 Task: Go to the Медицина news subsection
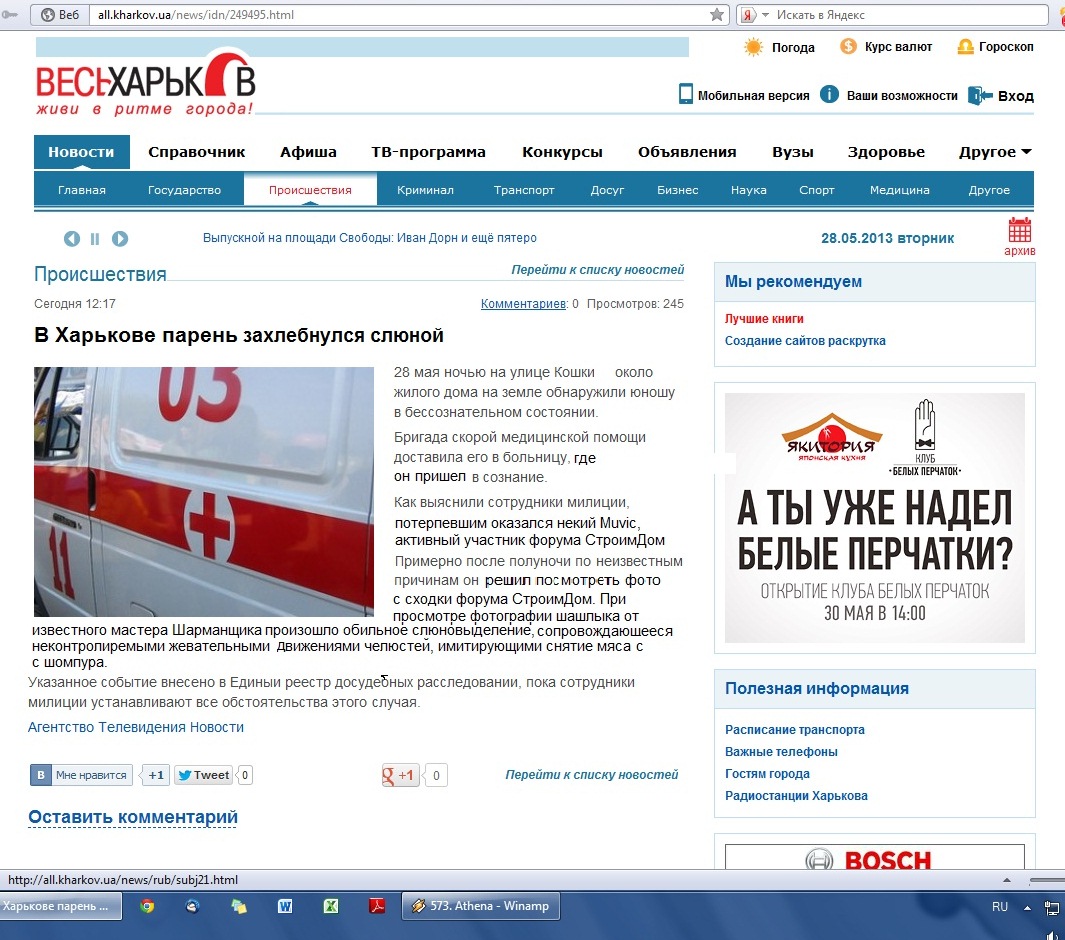[900, 190]
